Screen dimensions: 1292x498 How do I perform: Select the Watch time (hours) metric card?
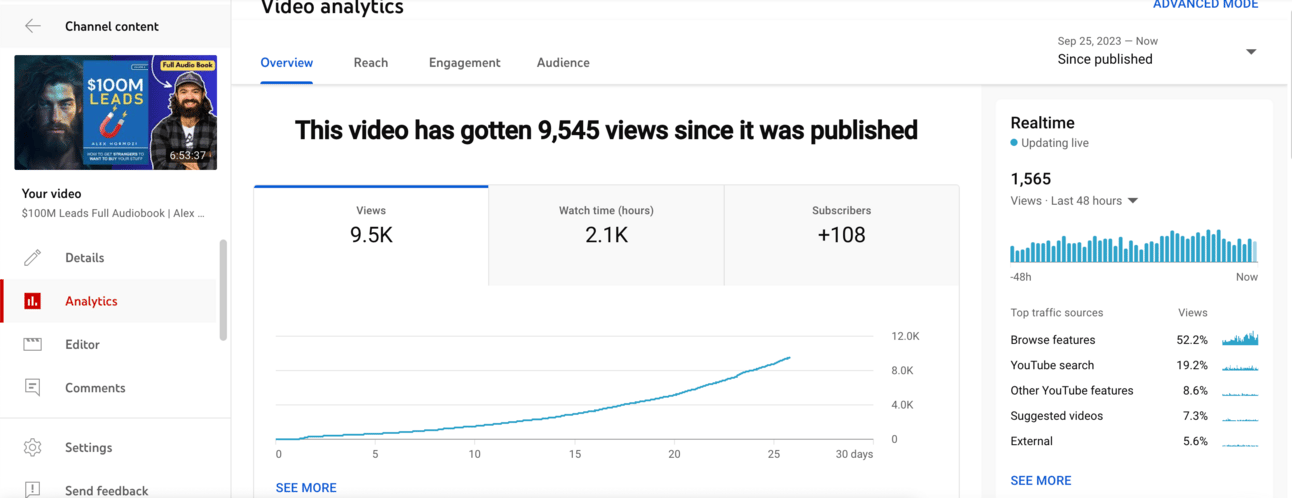(x=606, y=236)
